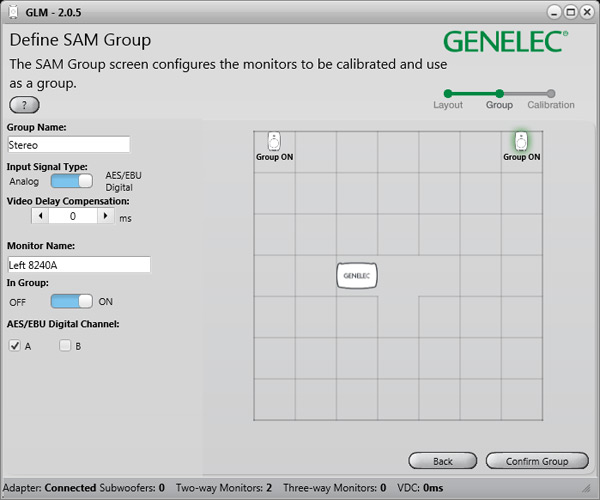600x500 pixels.
Task: Click the GENELEC listening position box in the grid
Action: (x=357, y=275)
